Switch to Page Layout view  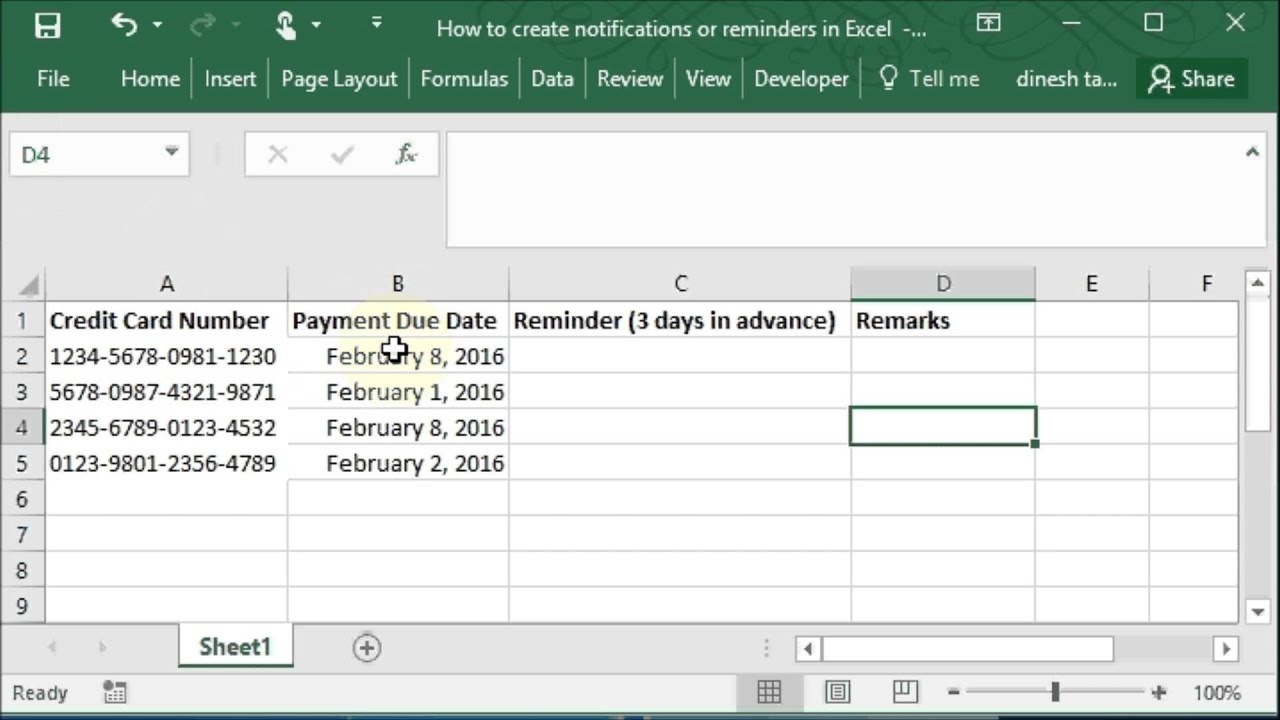tap(837, 692)
